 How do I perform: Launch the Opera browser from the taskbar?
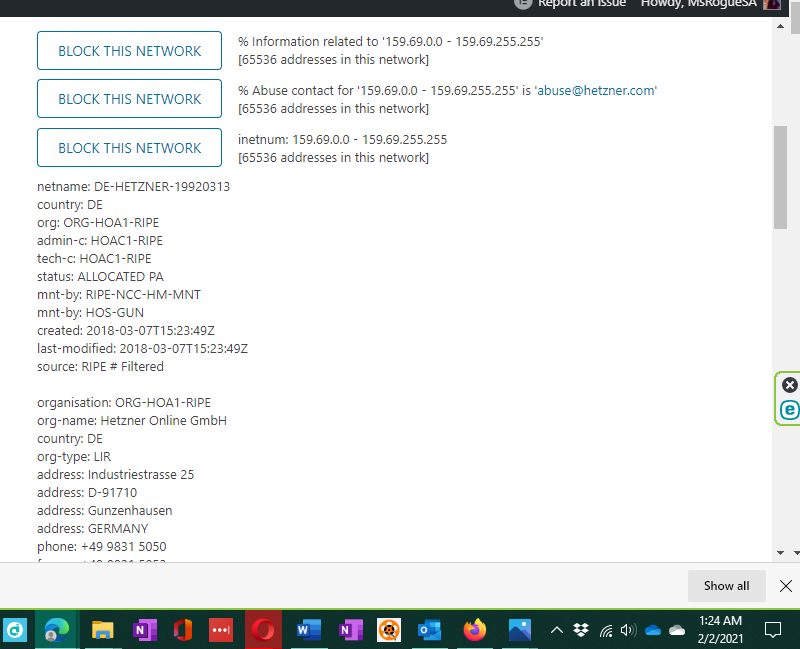(x=263, y=629)
